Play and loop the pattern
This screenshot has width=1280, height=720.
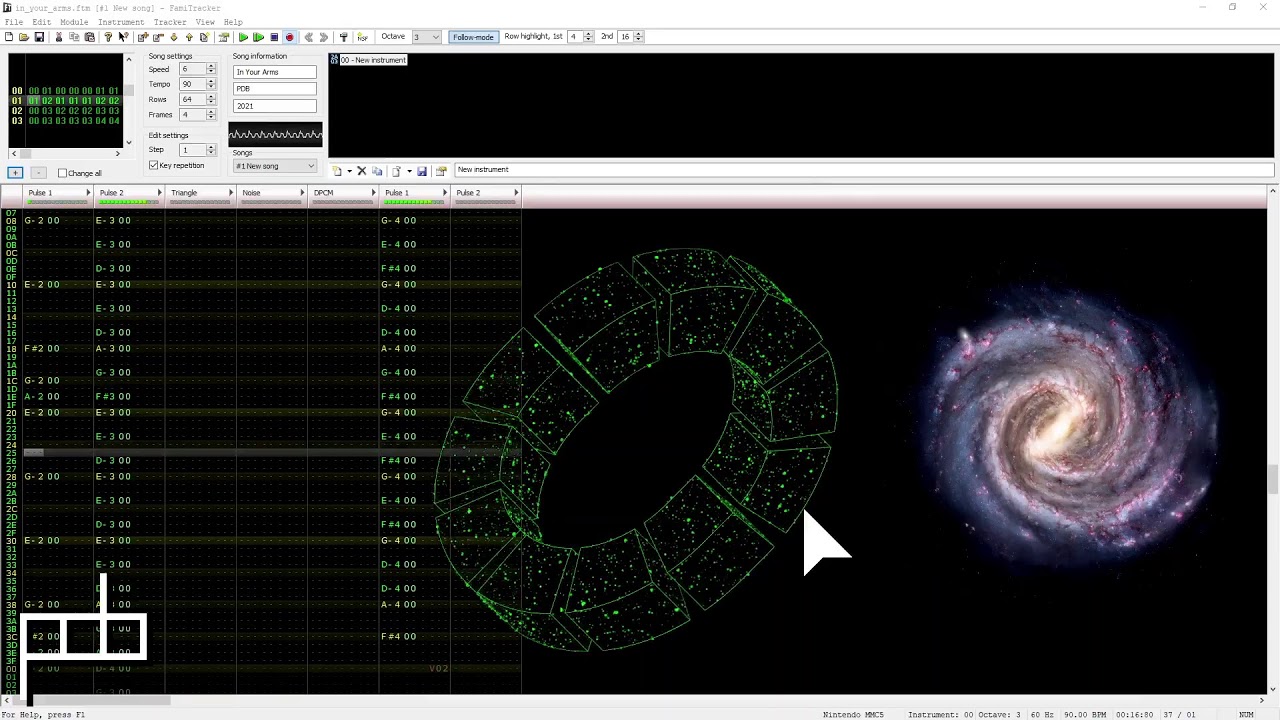(x=258, y=37)
